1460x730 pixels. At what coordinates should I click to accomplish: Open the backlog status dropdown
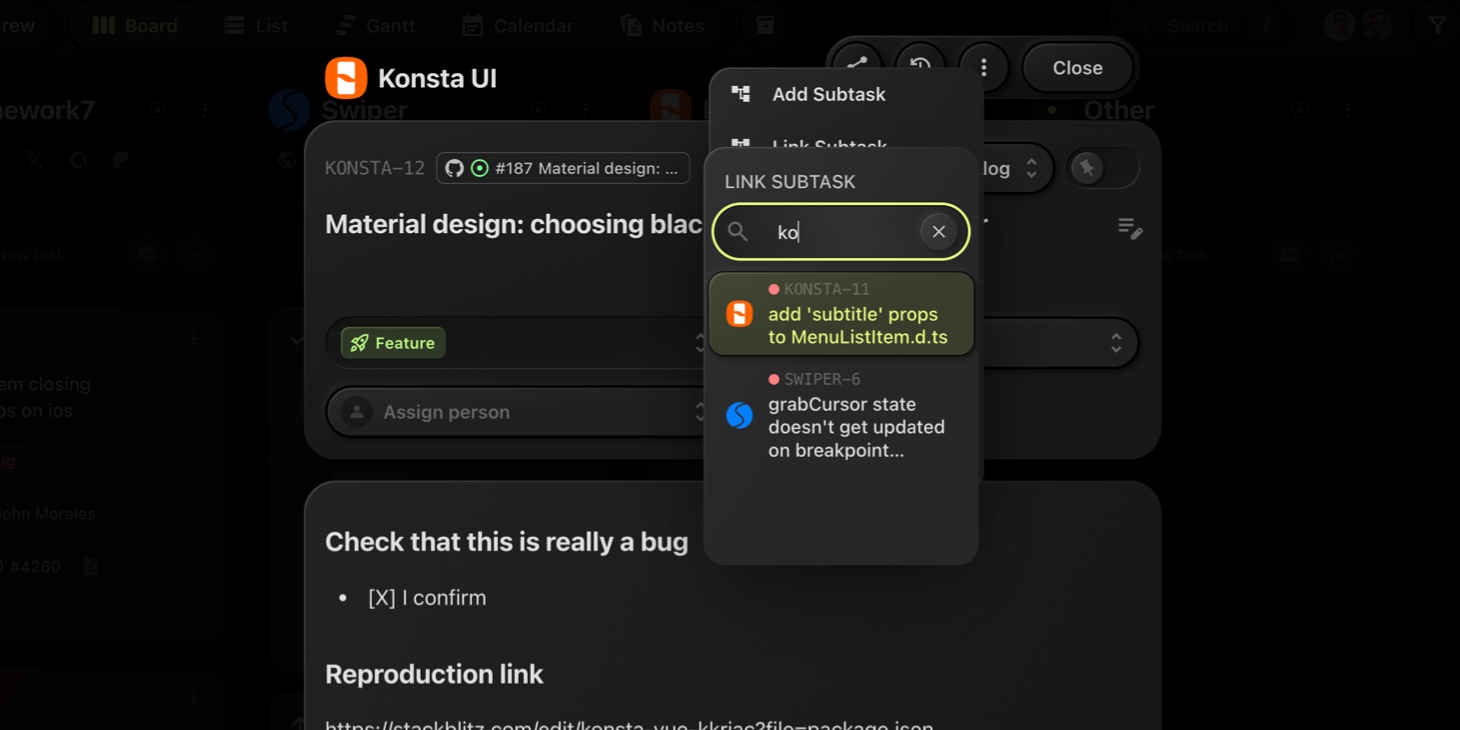coord(1012,168)
